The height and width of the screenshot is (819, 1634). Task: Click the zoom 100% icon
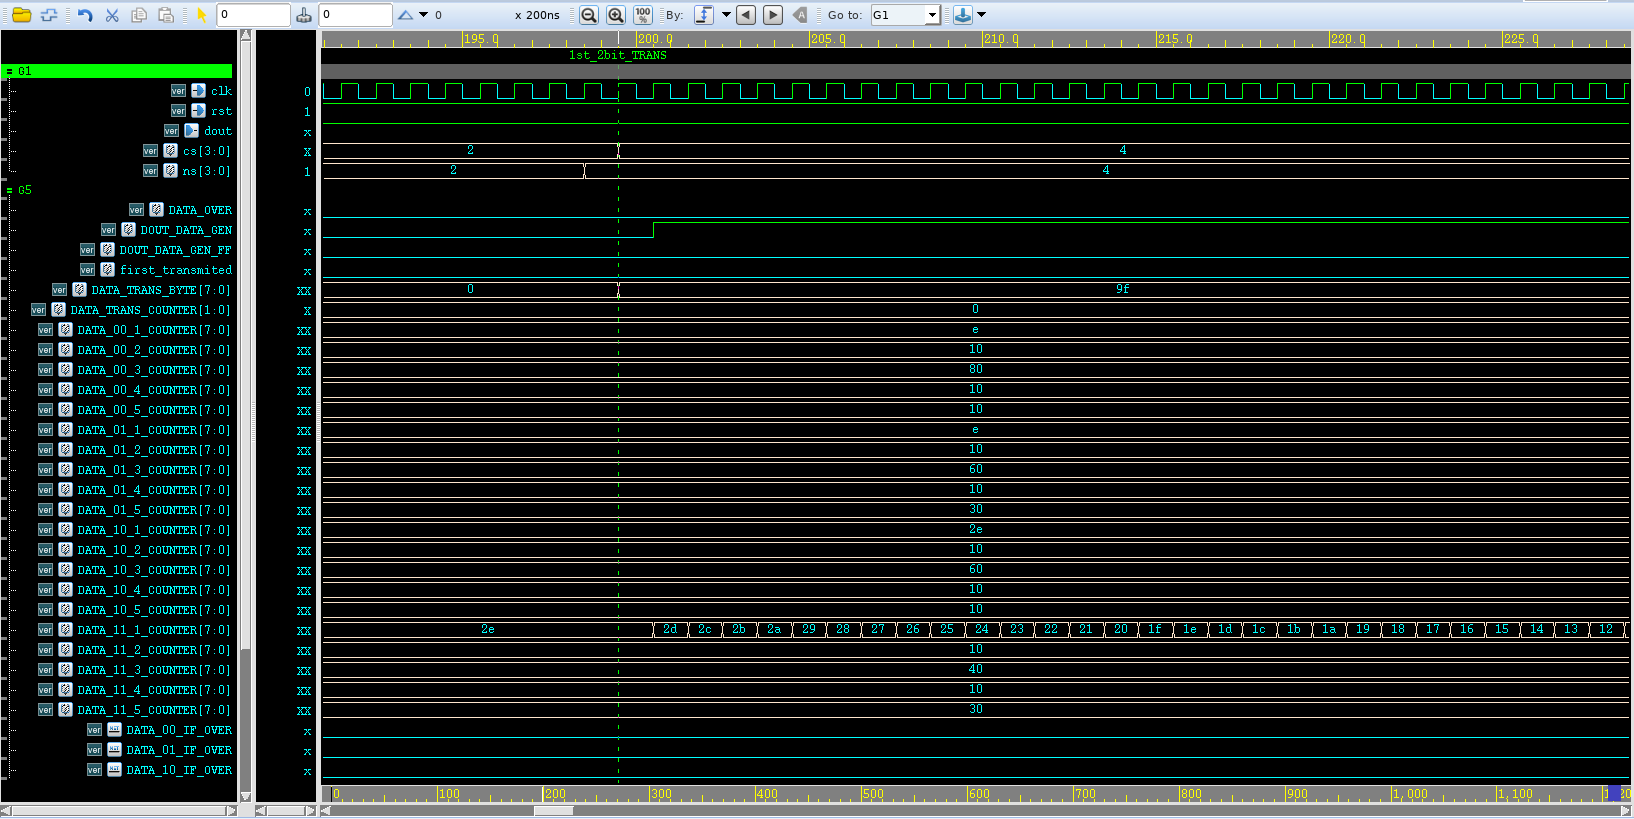pos(642,14)
